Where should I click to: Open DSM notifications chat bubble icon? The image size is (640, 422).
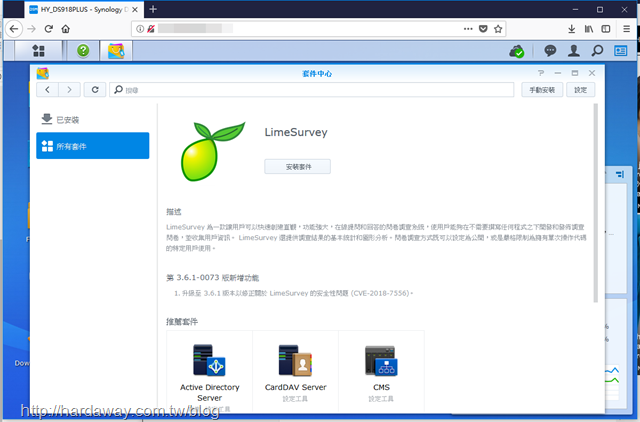[x=550, y=51]
